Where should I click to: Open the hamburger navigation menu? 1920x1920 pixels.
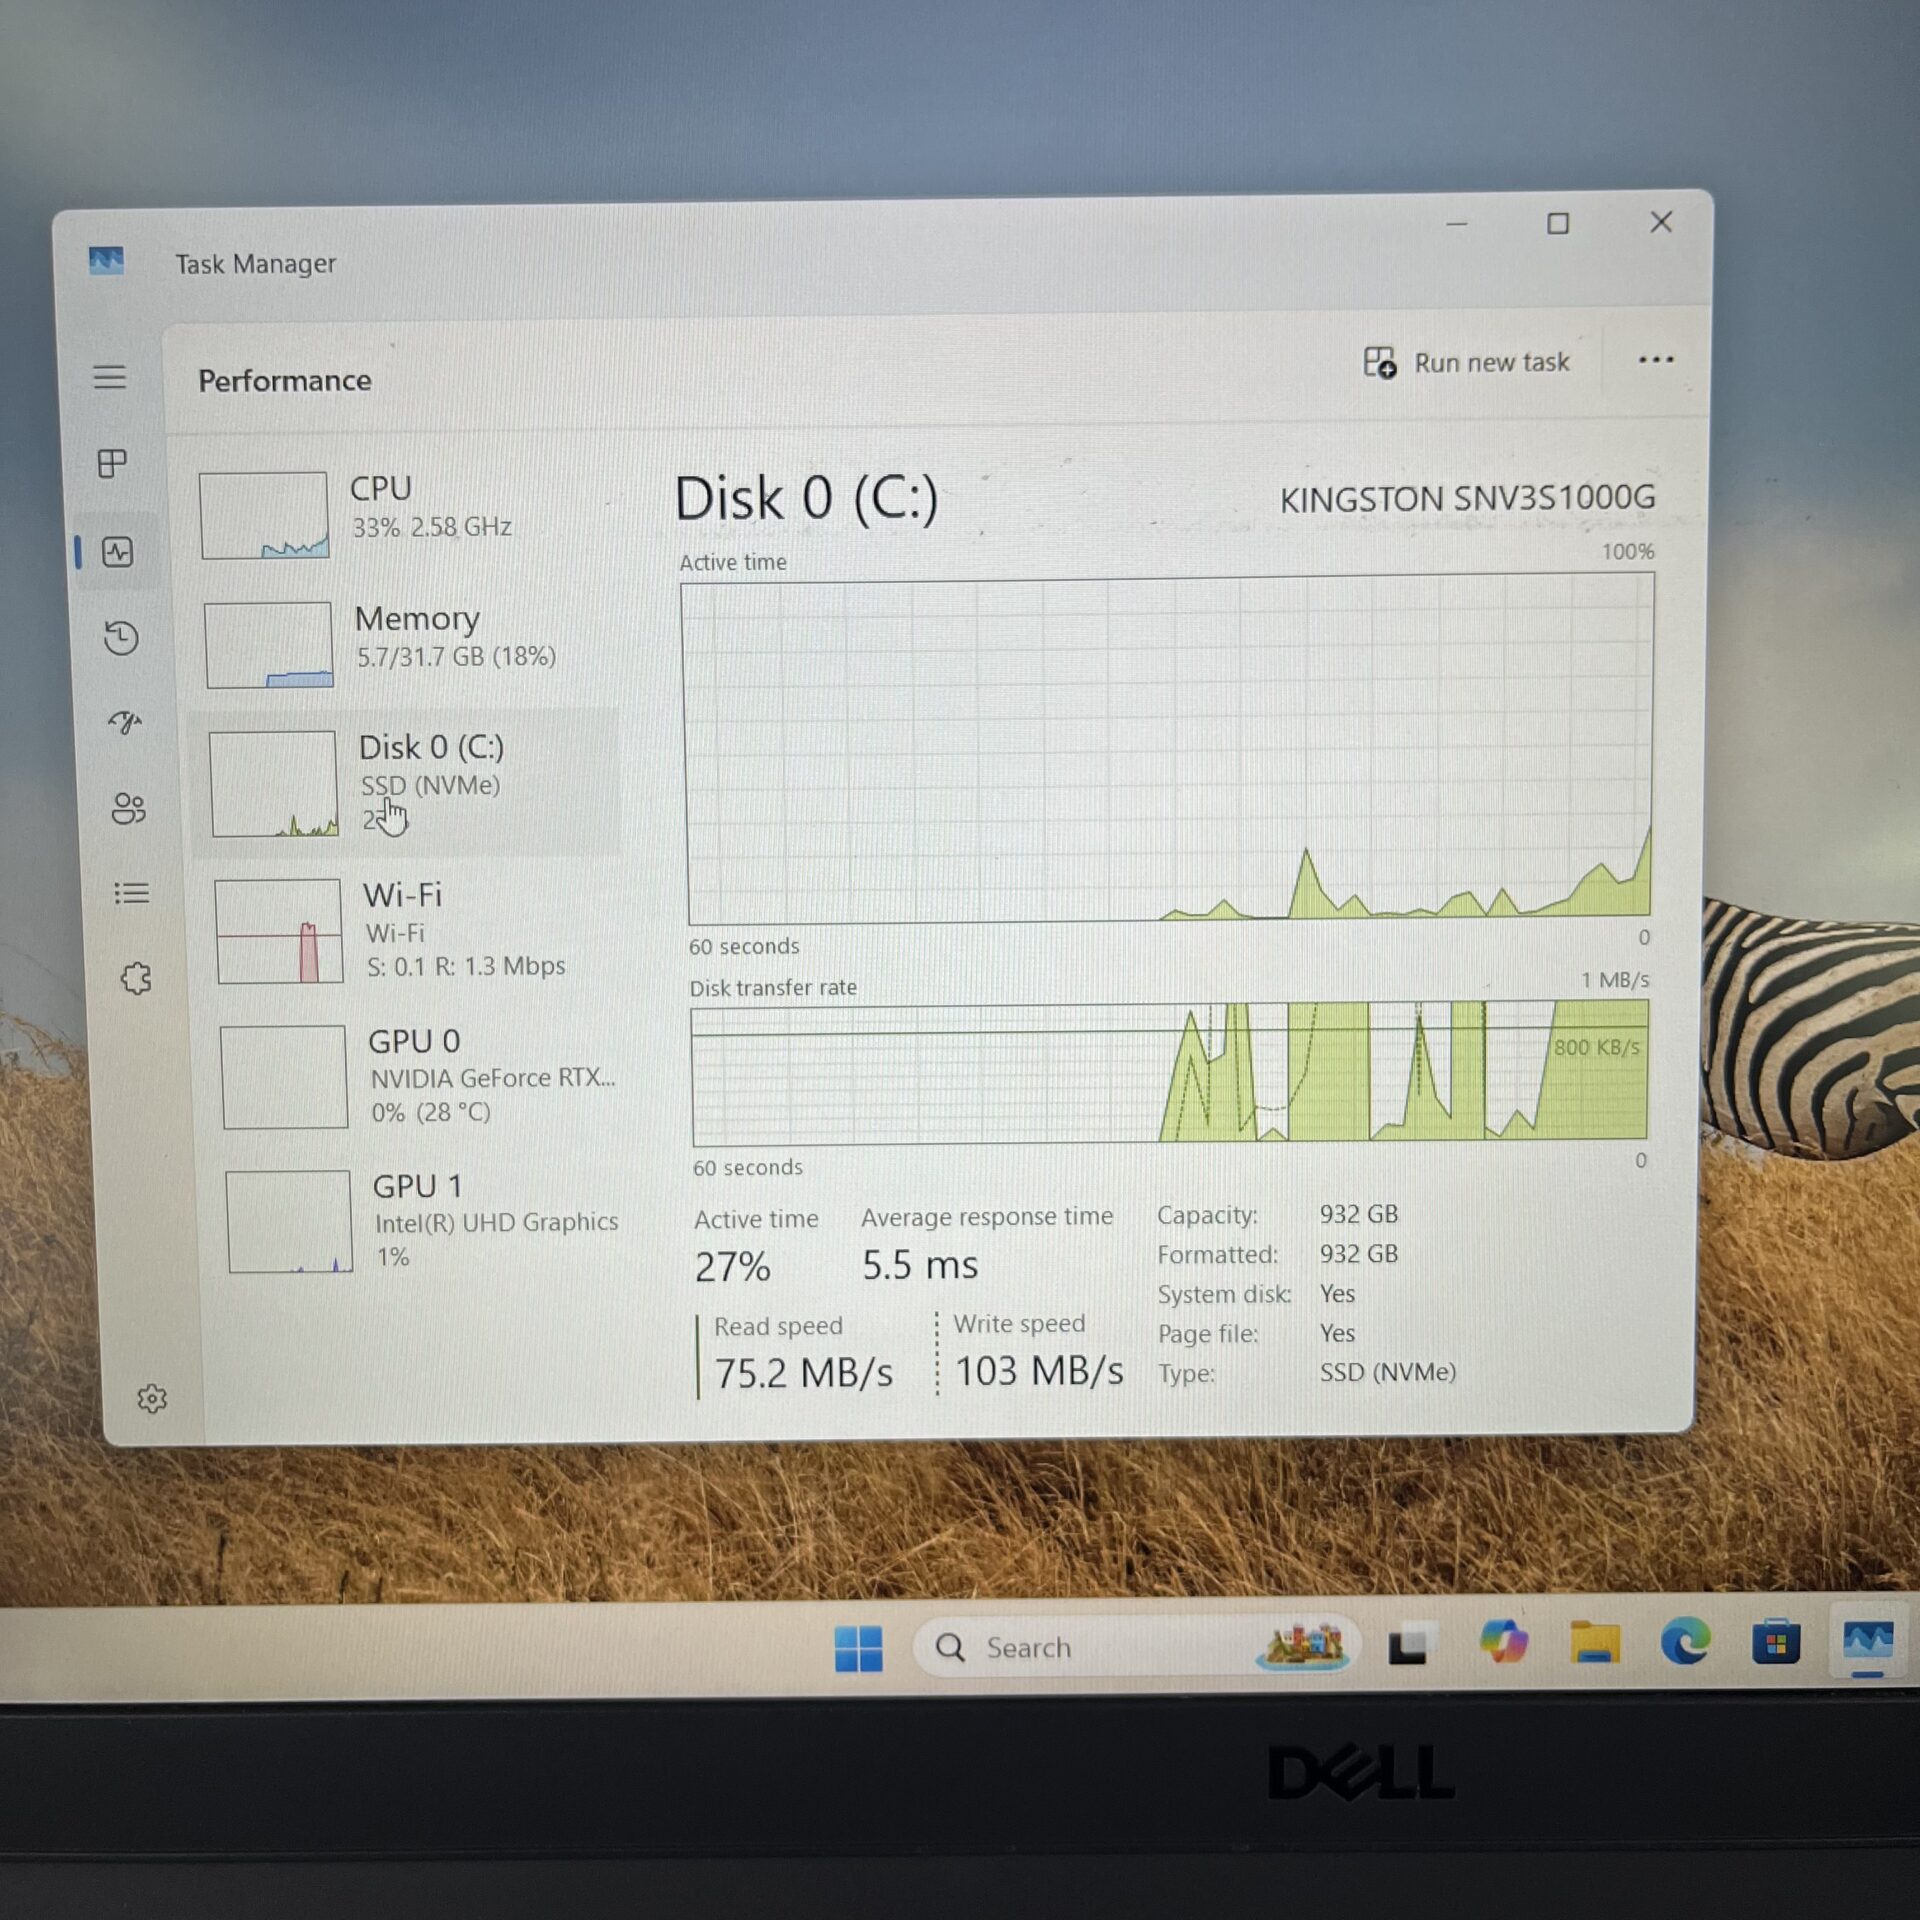pos(110,377)
